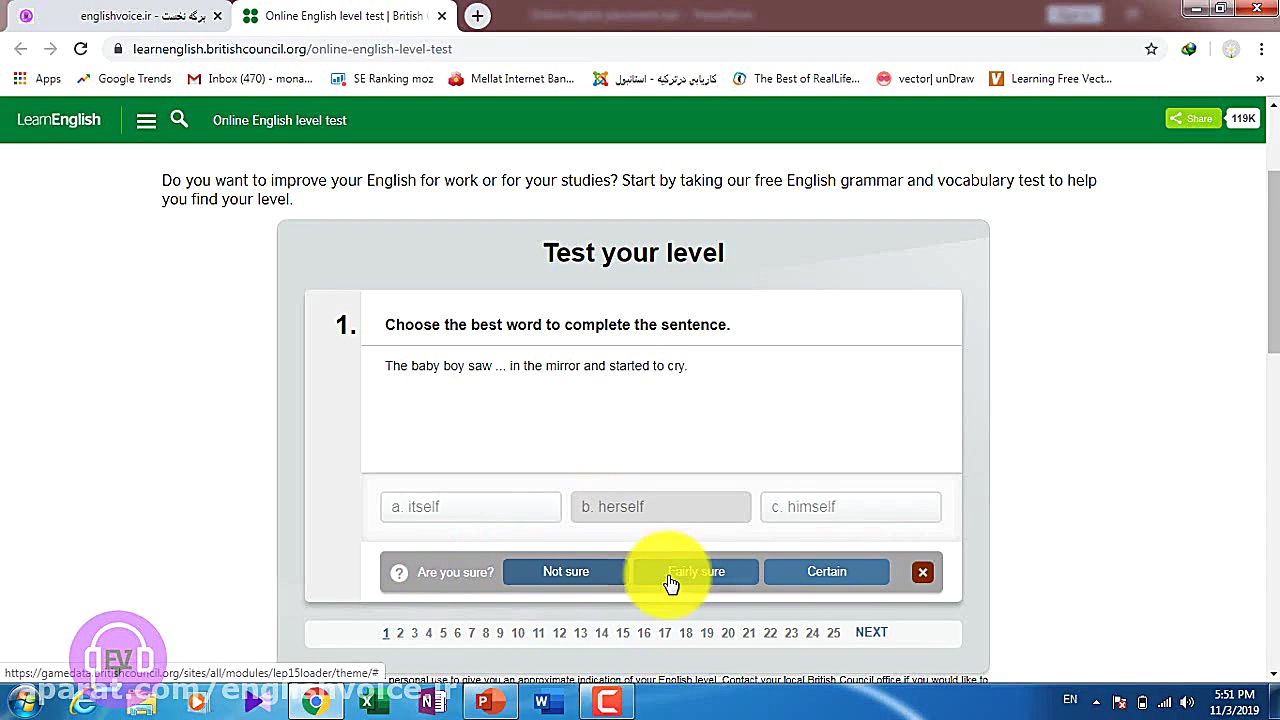Open the LearnEnglish hamburger menu

click(x=146, y=121)
